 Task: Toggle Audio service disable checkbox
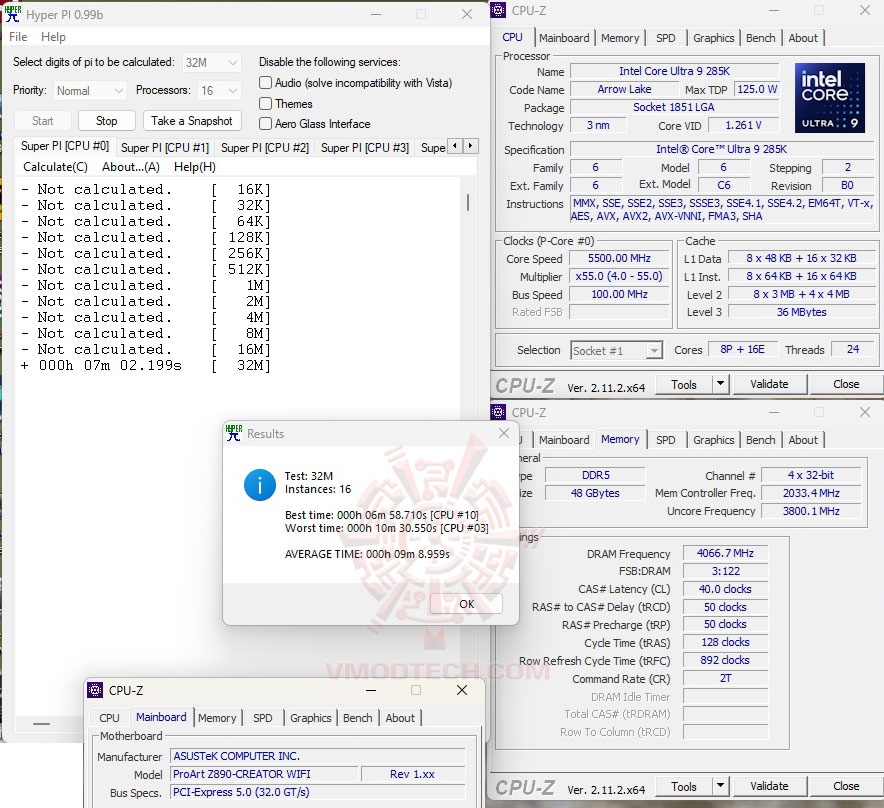pyautogui.click(x=266, y=83)
